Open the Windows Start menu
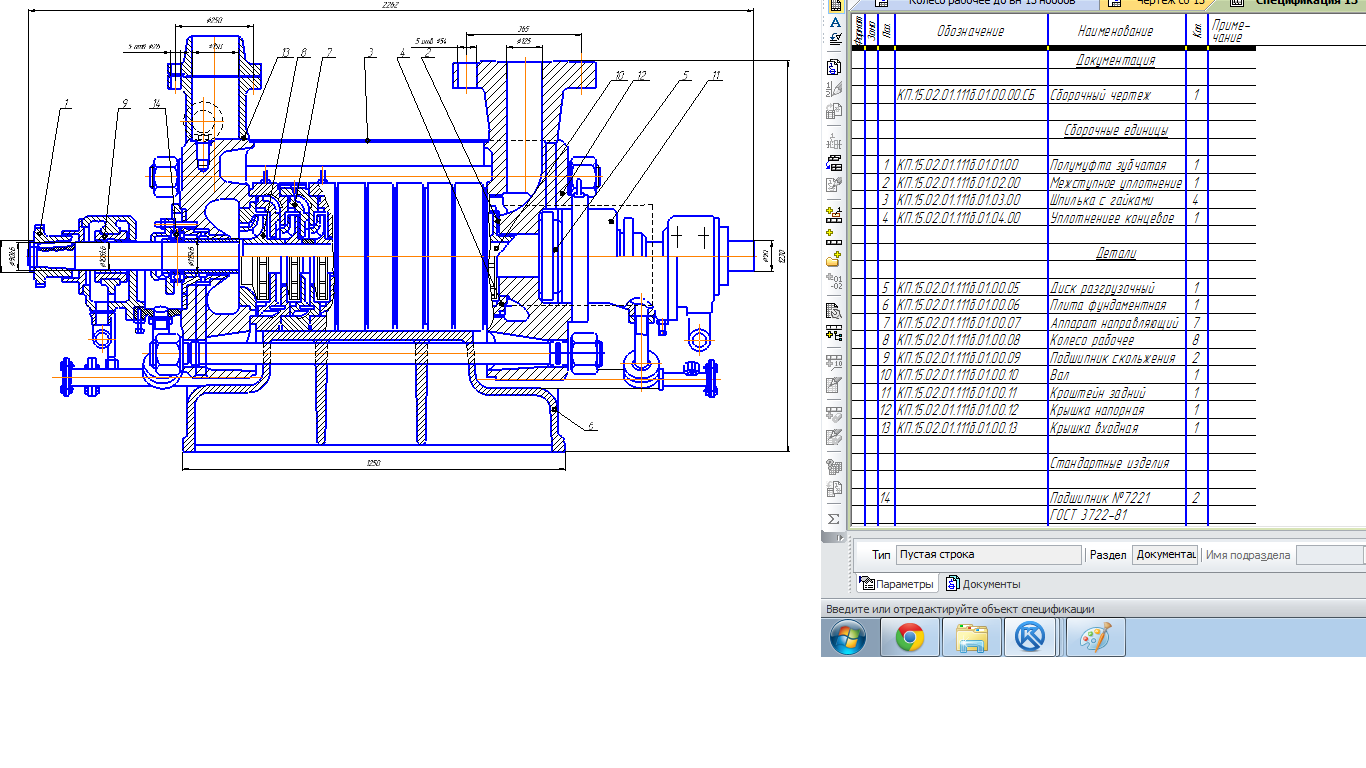The height and width of the screenshot is (768, 1366). click(x=848, y=637)
